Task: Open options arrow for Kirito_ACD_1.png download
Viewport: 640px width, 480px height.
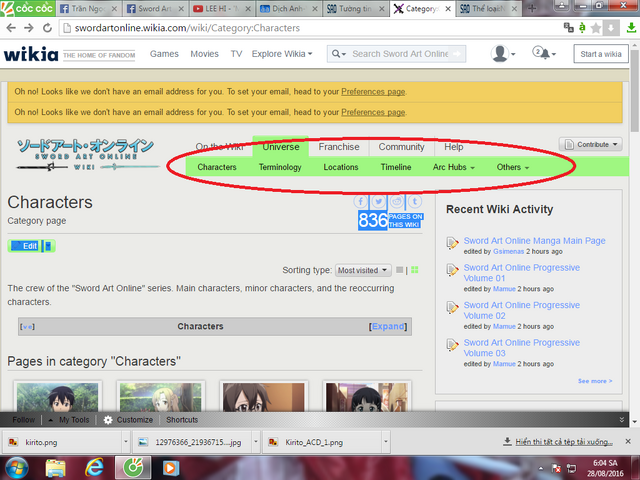Action: click(x=385, y=442)
